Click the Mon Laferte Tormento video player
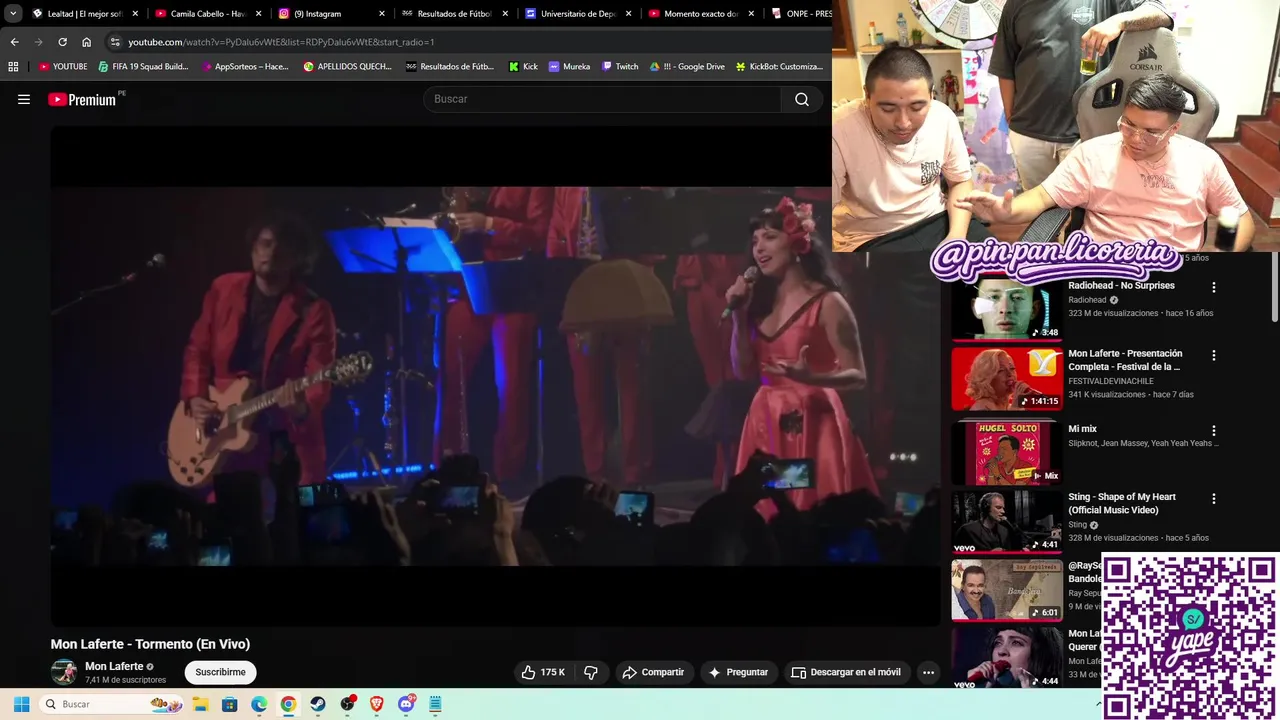Image resolution: width=1280 pixels, height=720 pixels. click(495, 376)
